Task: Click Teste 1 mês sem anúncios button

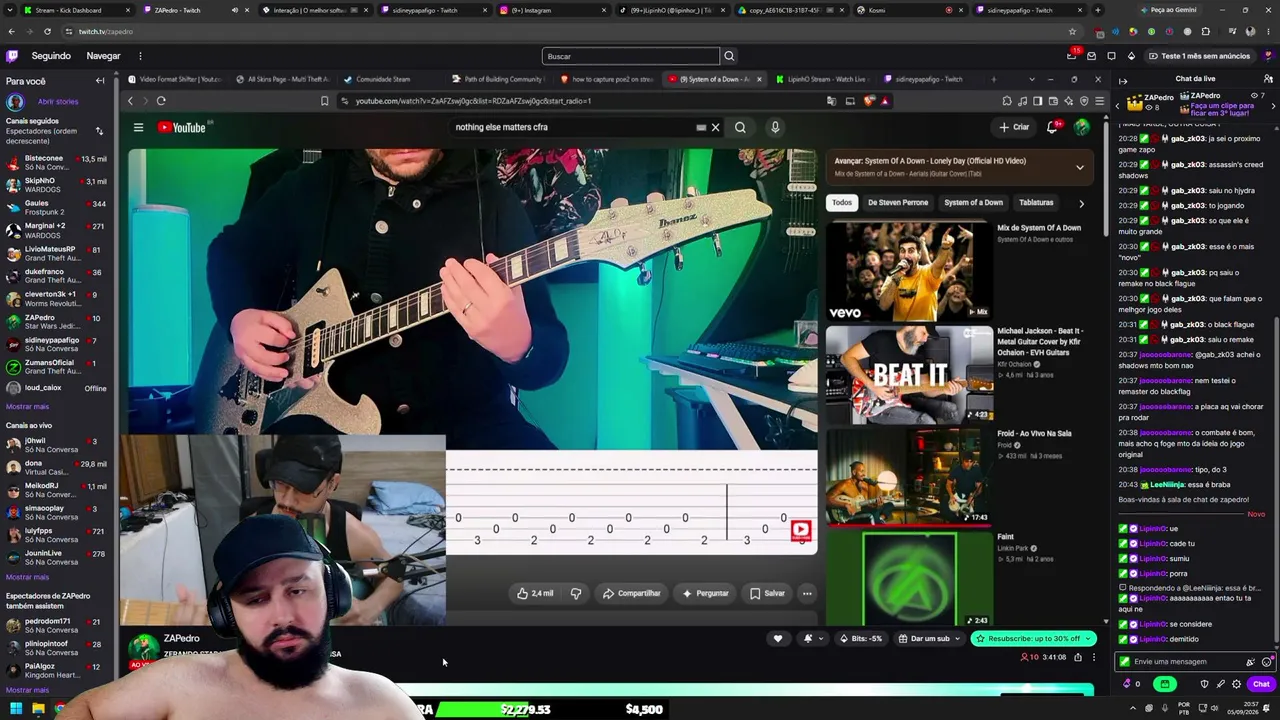Action: [x=1198, y=56]
